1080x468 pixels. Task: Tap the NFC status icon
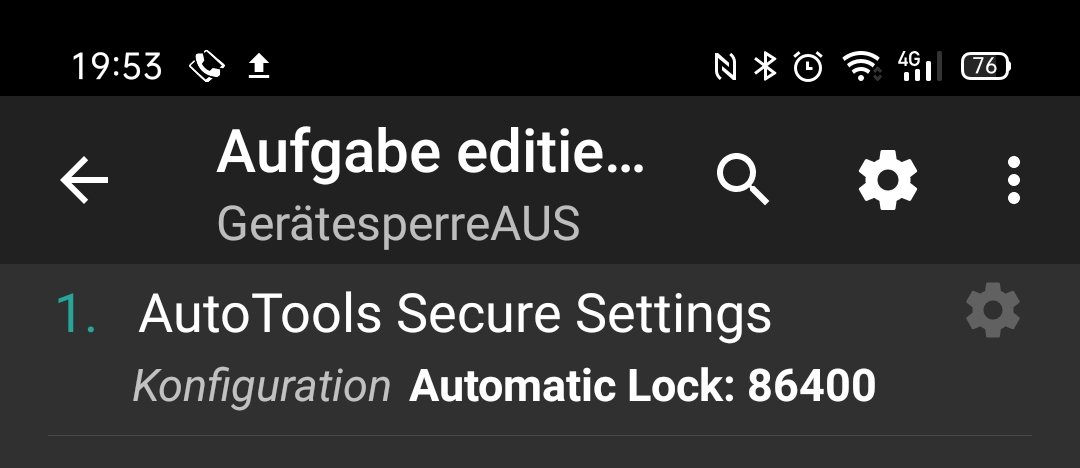(x=725, y=67)
